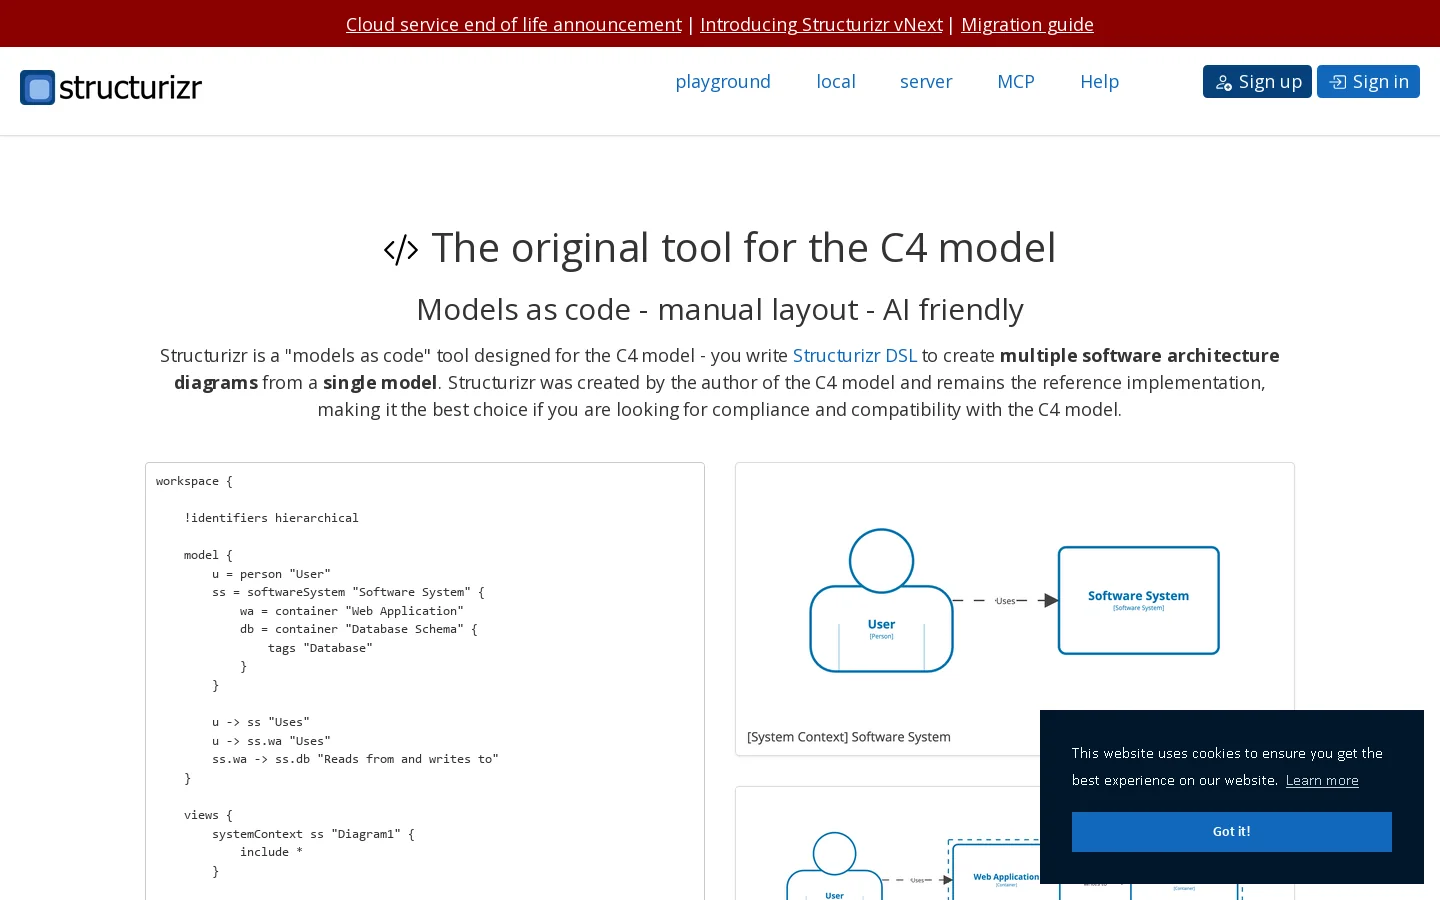The image size is (1440, 900).
Task: Click the 'u = person "User"' code line
Action: point(271,574)
